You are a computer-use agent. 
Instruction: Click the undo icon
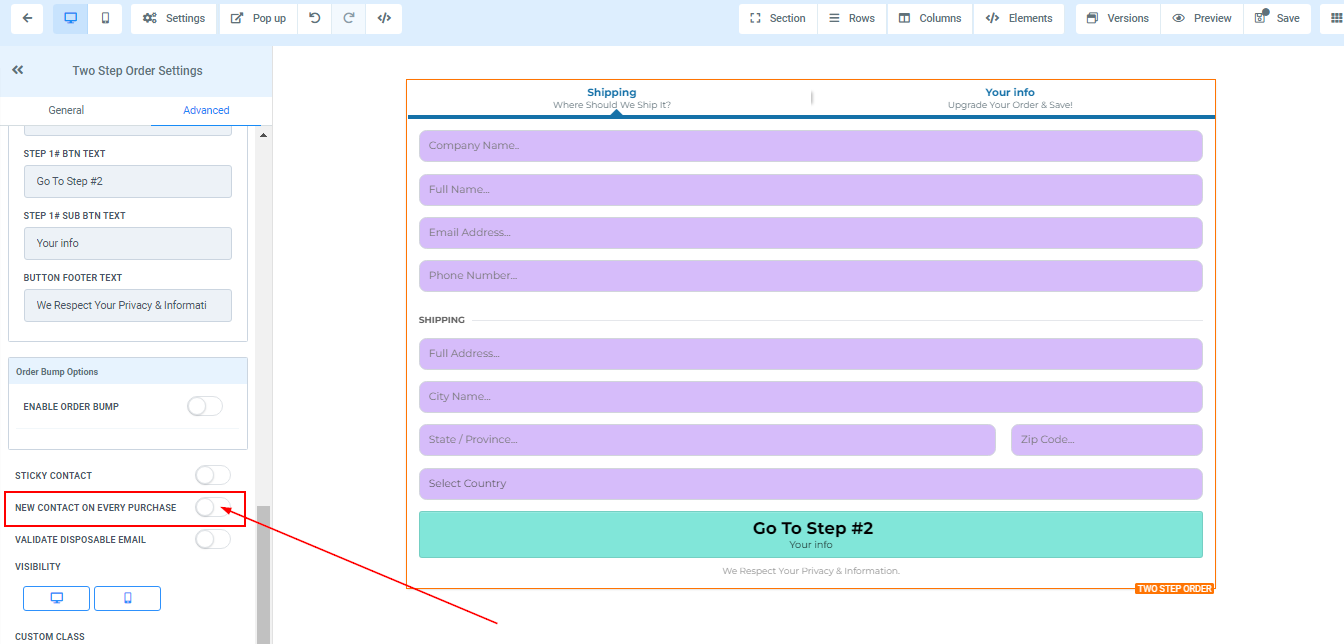click(314, 18)
